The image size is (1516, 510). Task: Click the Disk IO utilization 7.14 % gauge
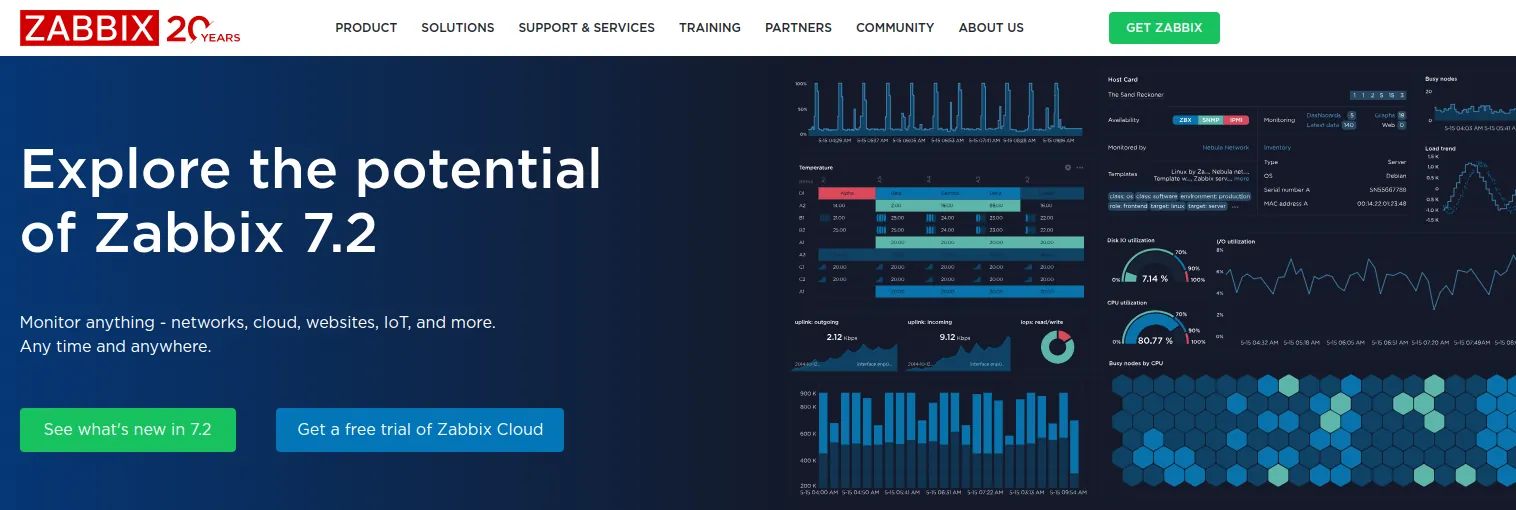tap(1155, 267)
